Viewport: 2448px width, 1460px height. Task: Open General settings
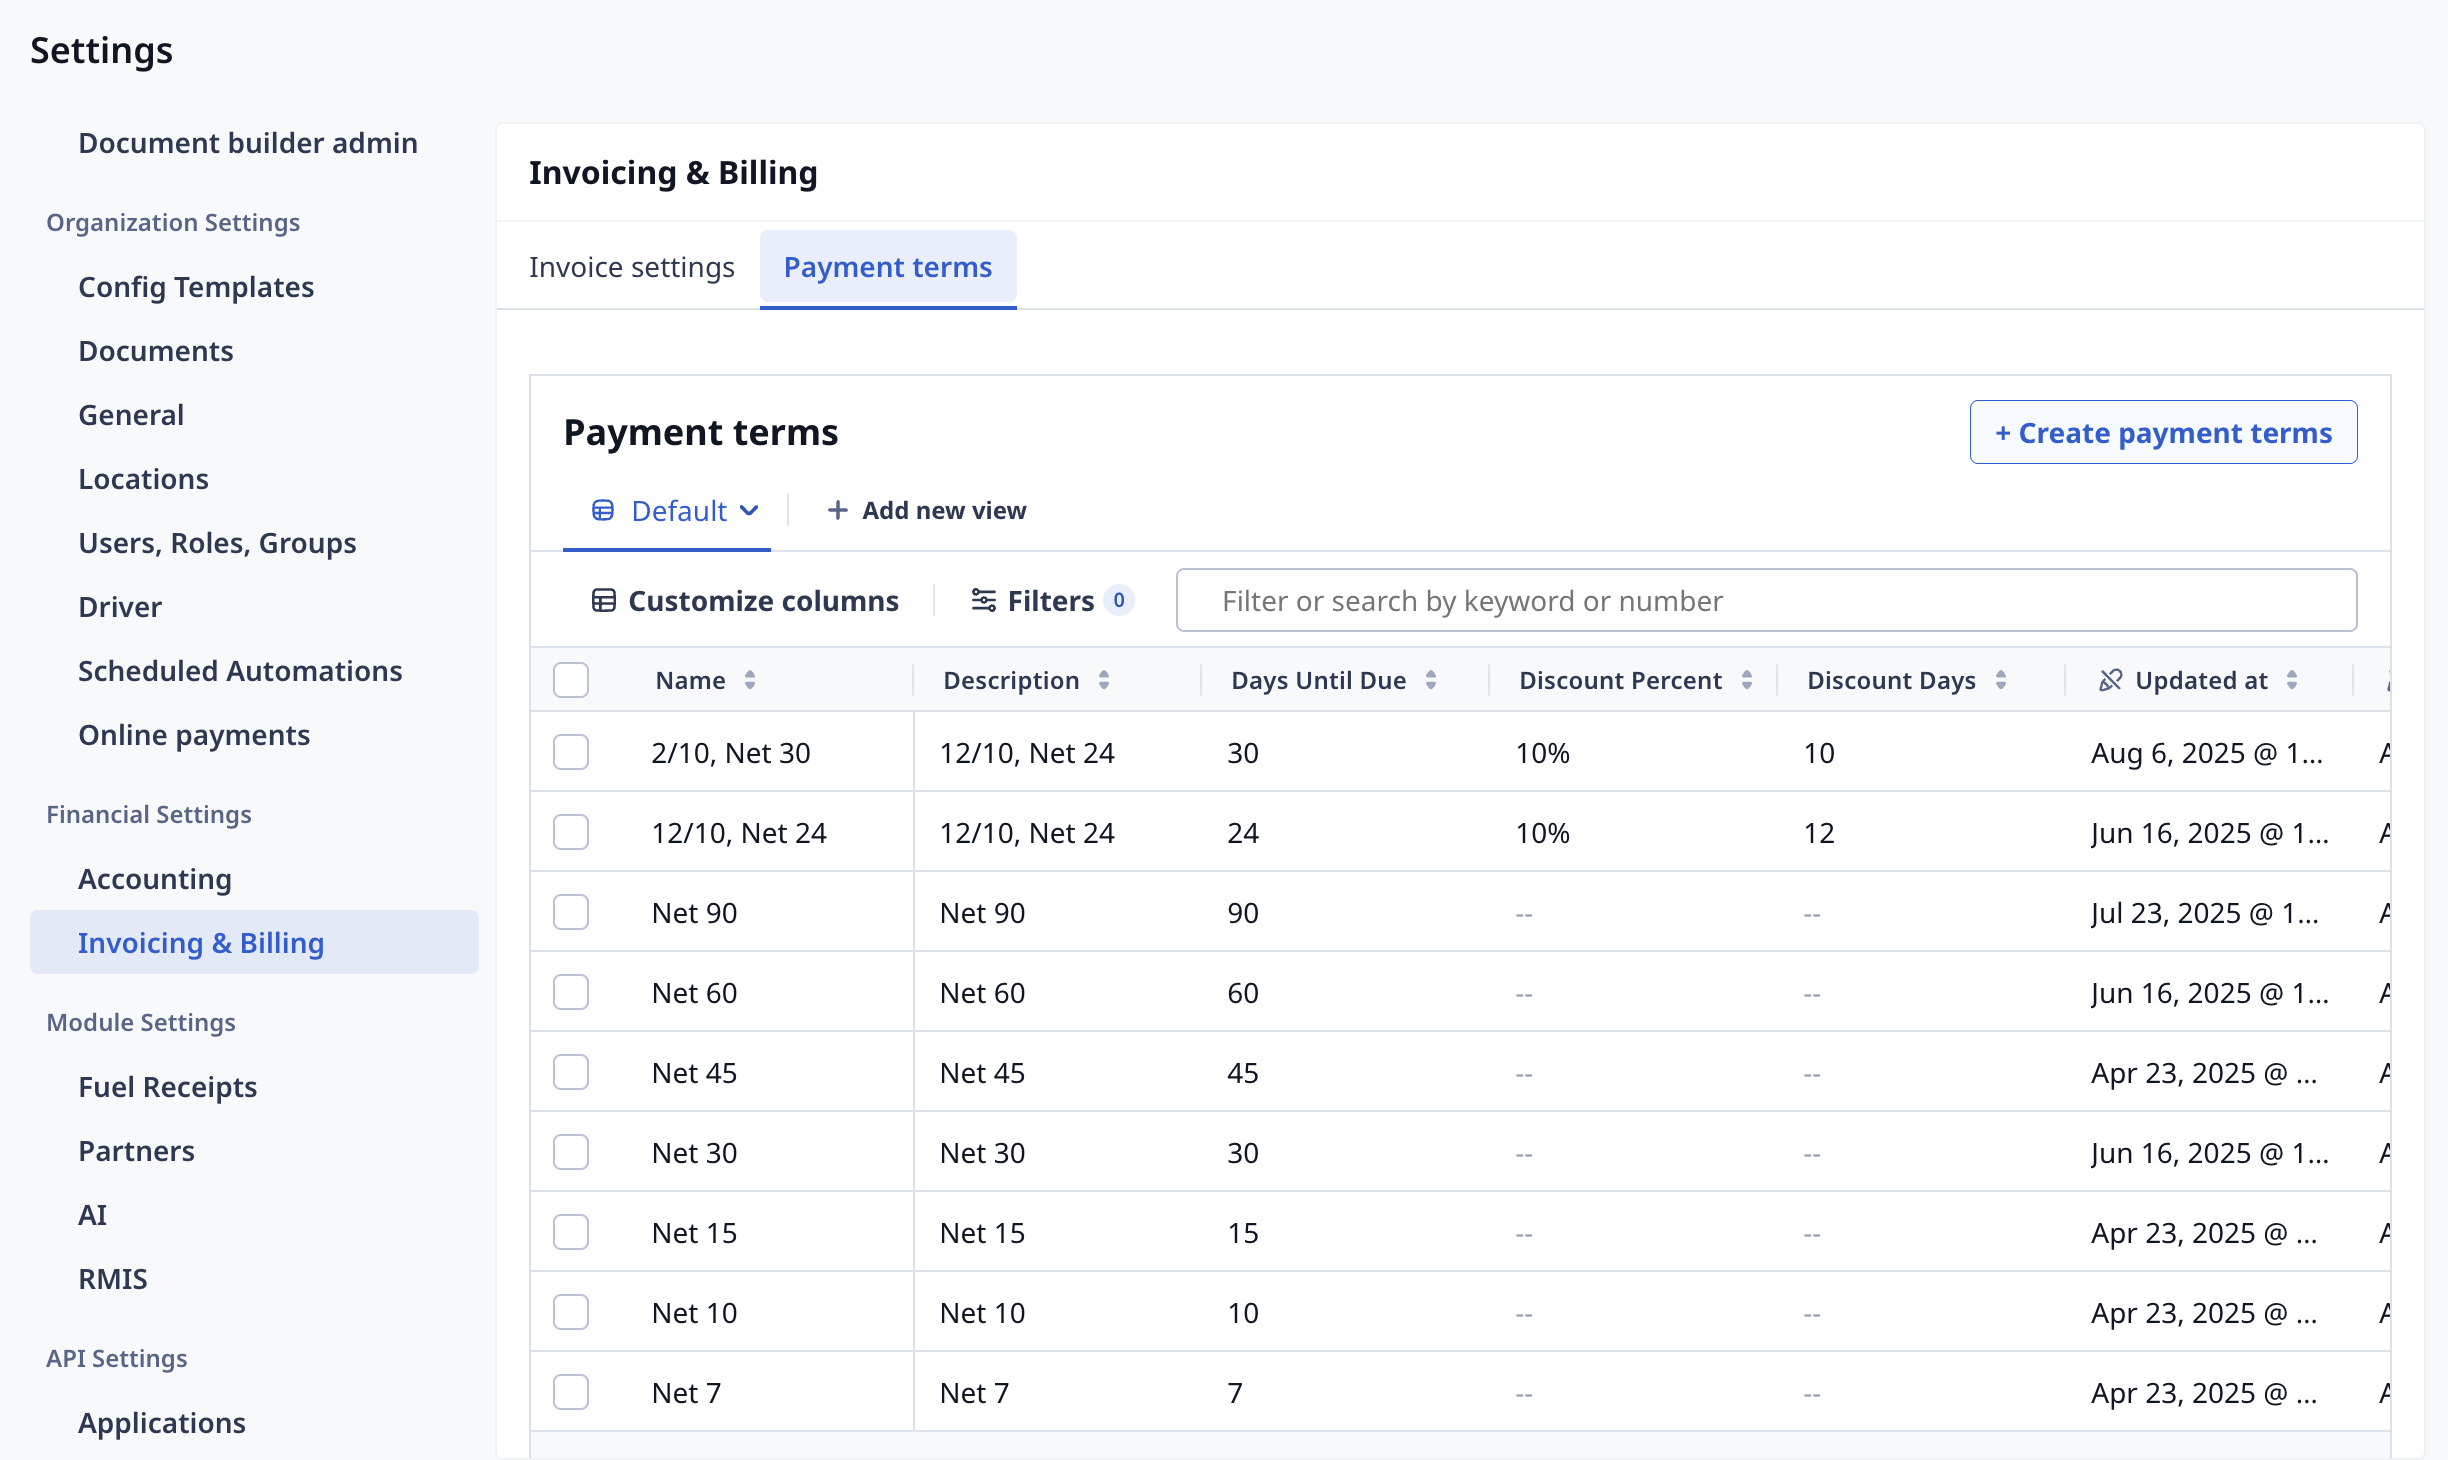[131, 415]
